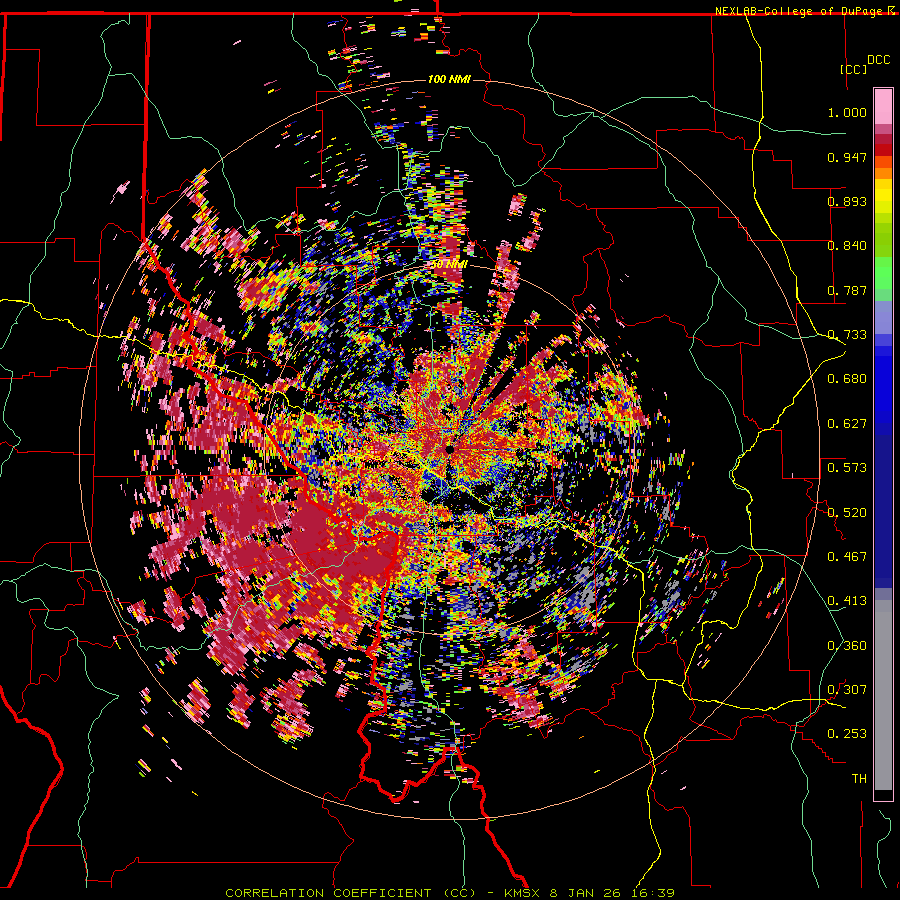Pick the bright green segment of the color bar
The image size is (900, 900).
[x=883, y=273]
